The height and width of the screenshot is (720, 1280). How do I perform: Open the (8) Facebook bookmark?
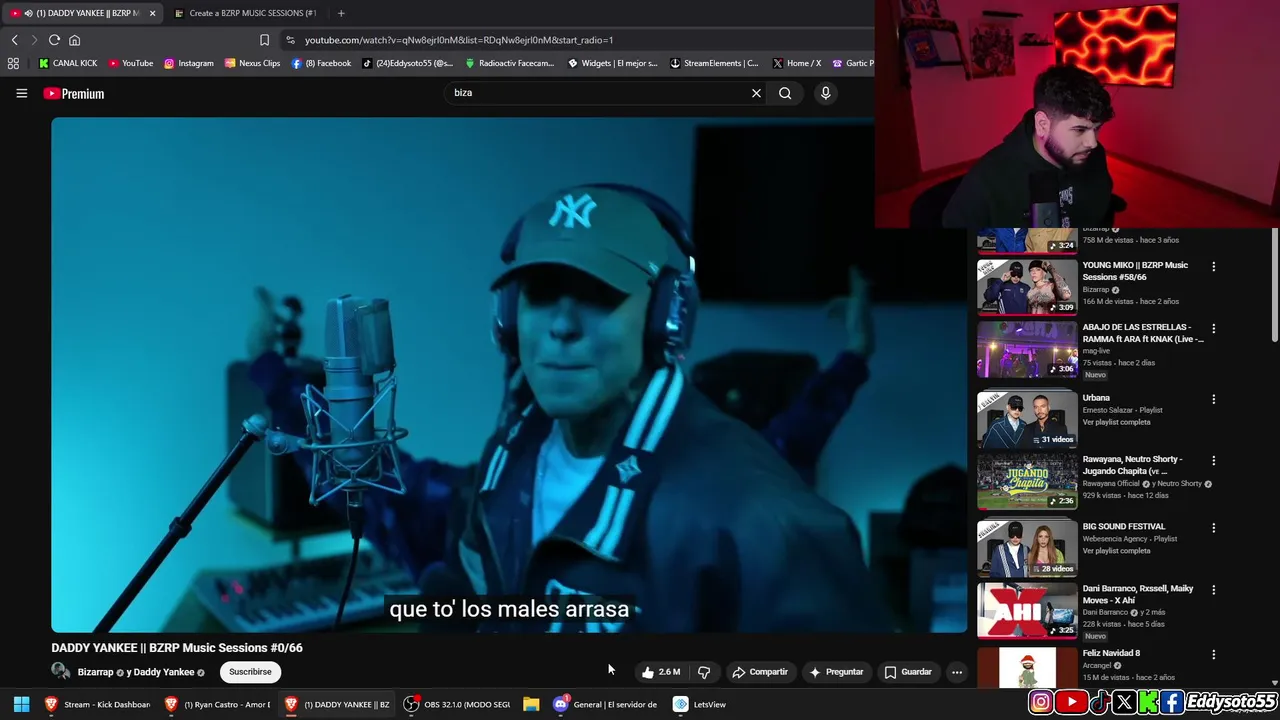click(321, 63)
